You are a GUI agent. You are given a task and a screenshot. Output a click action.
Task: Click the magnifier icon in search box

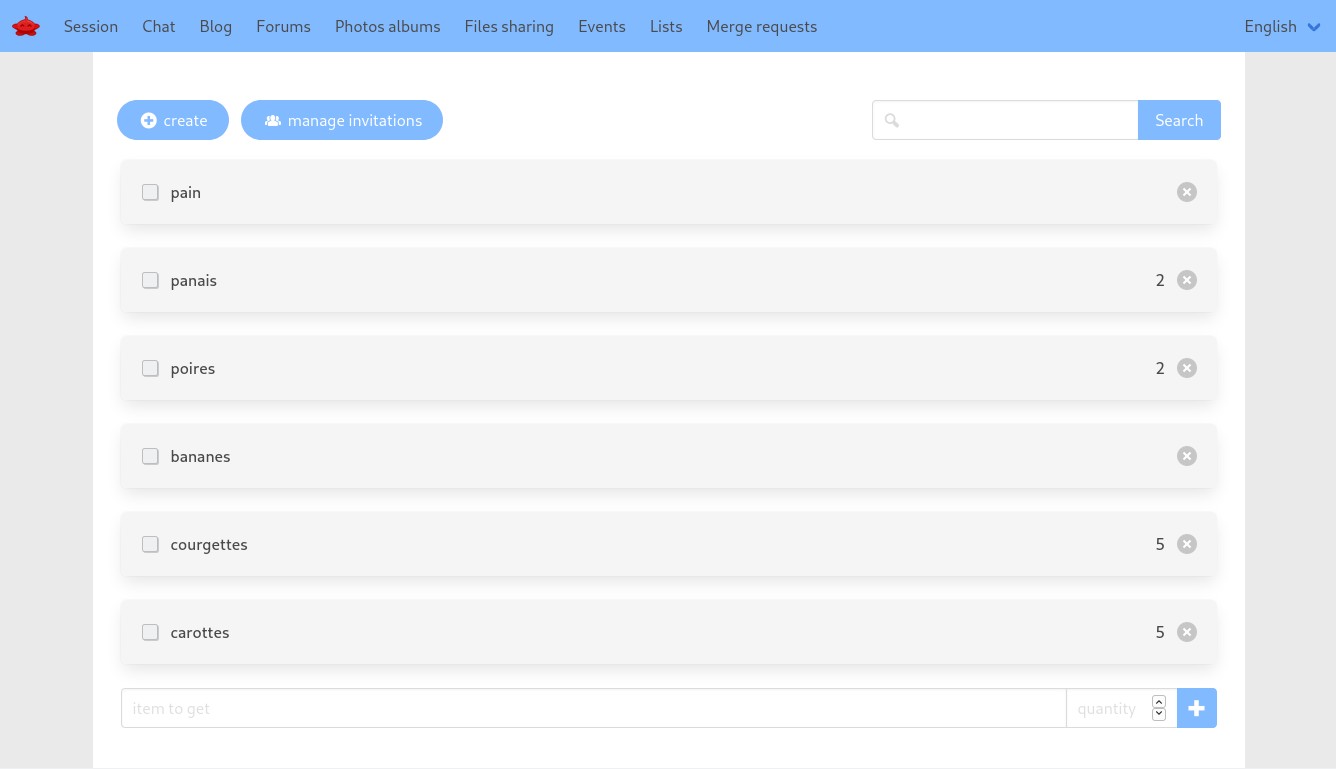892,120
